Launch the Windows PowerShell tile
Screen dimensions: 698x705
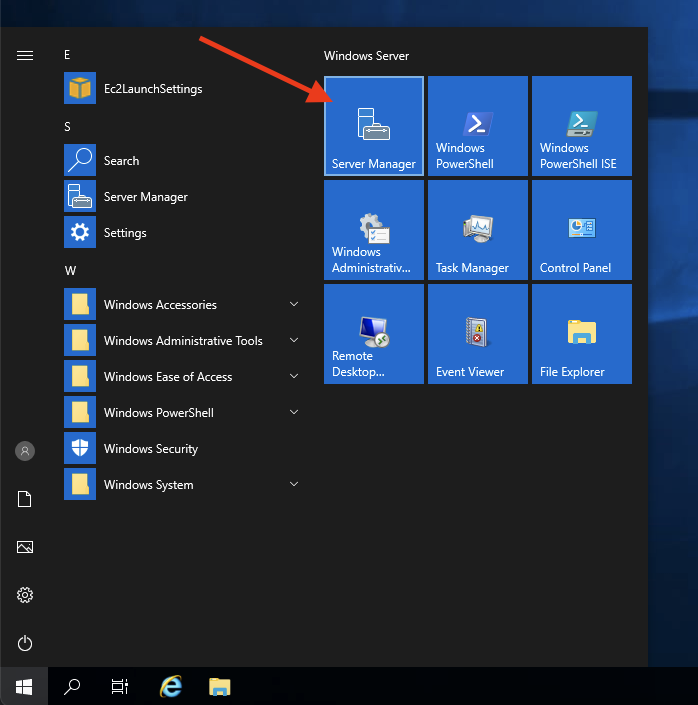[478, 126]
